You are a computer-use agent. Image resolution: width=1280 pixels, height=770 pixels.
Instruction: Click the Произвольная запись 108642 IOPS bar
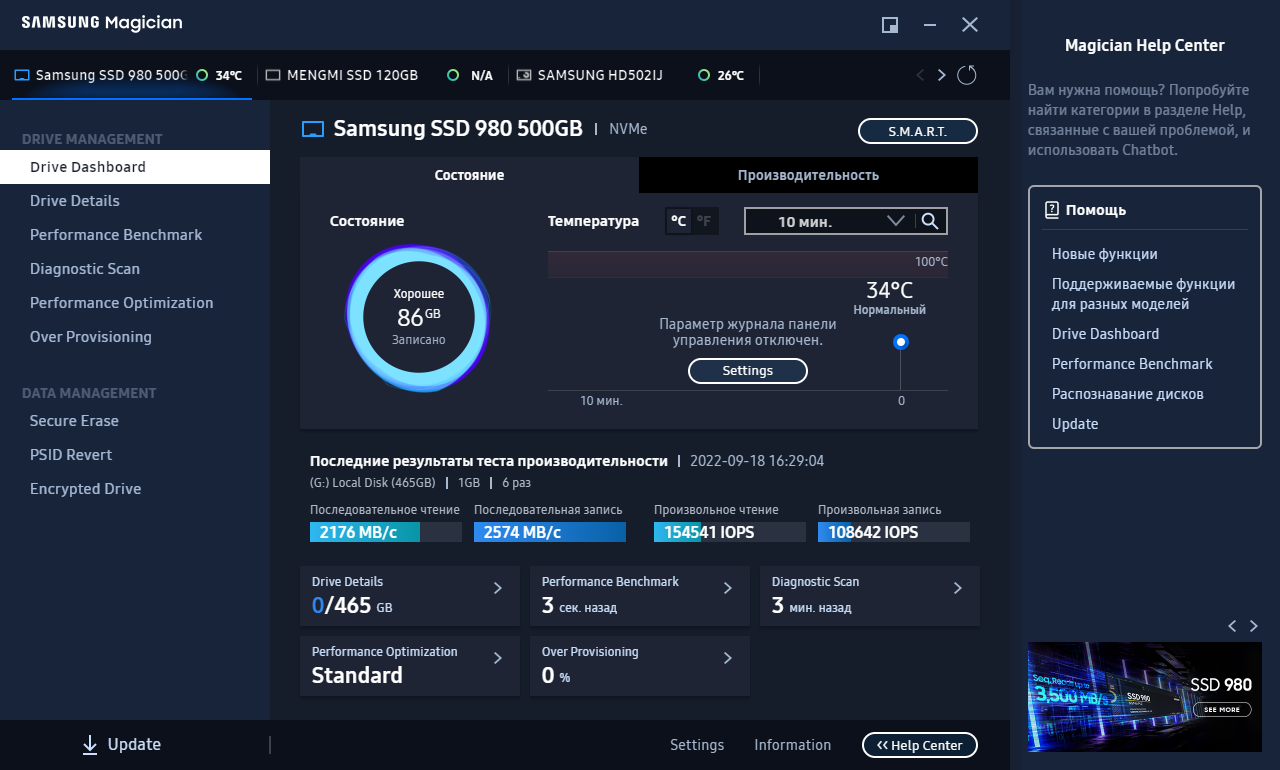pos(894,532)
